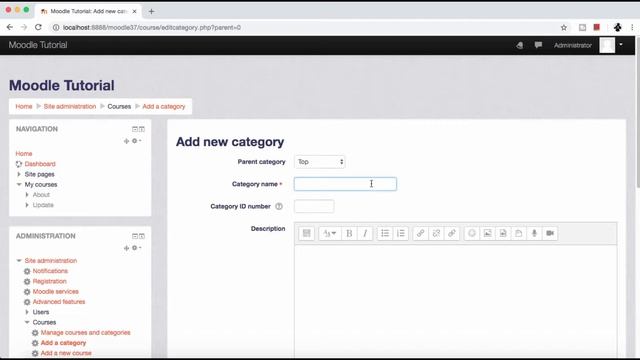Insert a media file in editor
This screenshot has width=640, height=360.
pyautogui.click(x=503, y=233)
